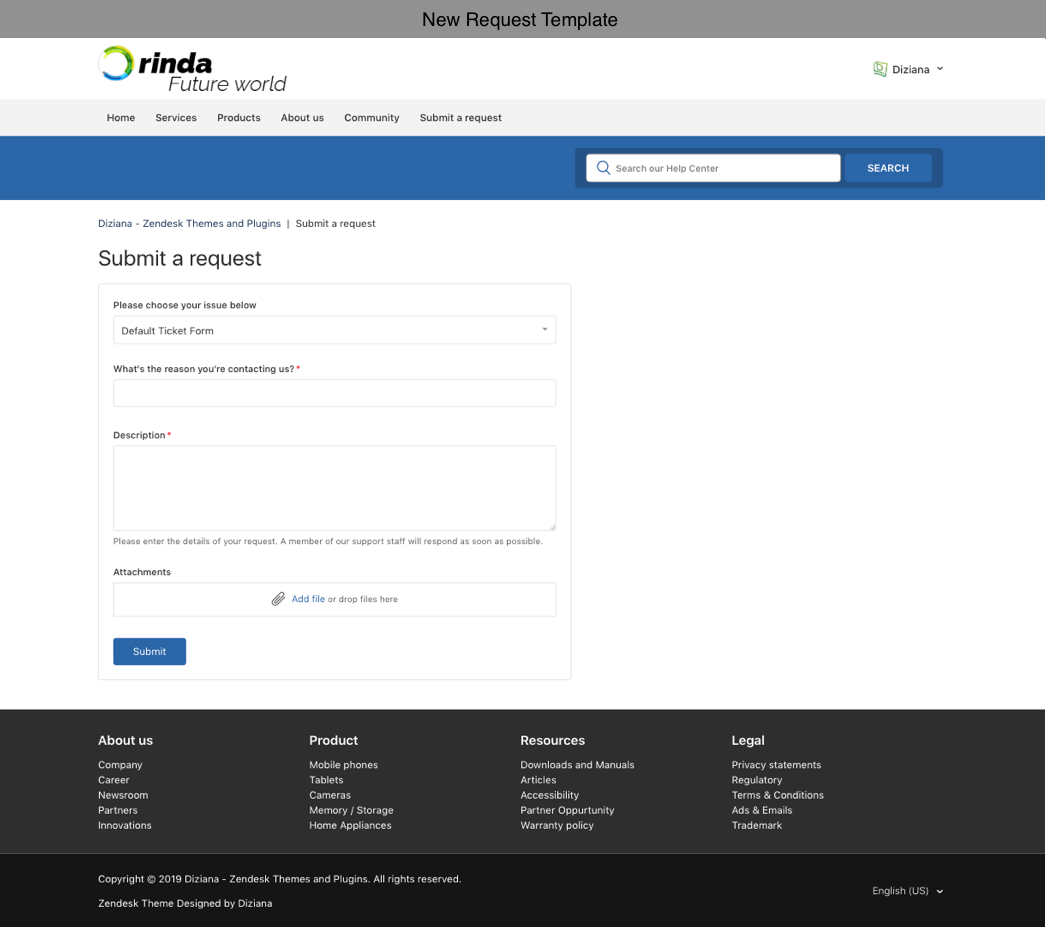Go to the Home menu item
The width and height of the screenshot is (1046, 927).
coord(121,118)
